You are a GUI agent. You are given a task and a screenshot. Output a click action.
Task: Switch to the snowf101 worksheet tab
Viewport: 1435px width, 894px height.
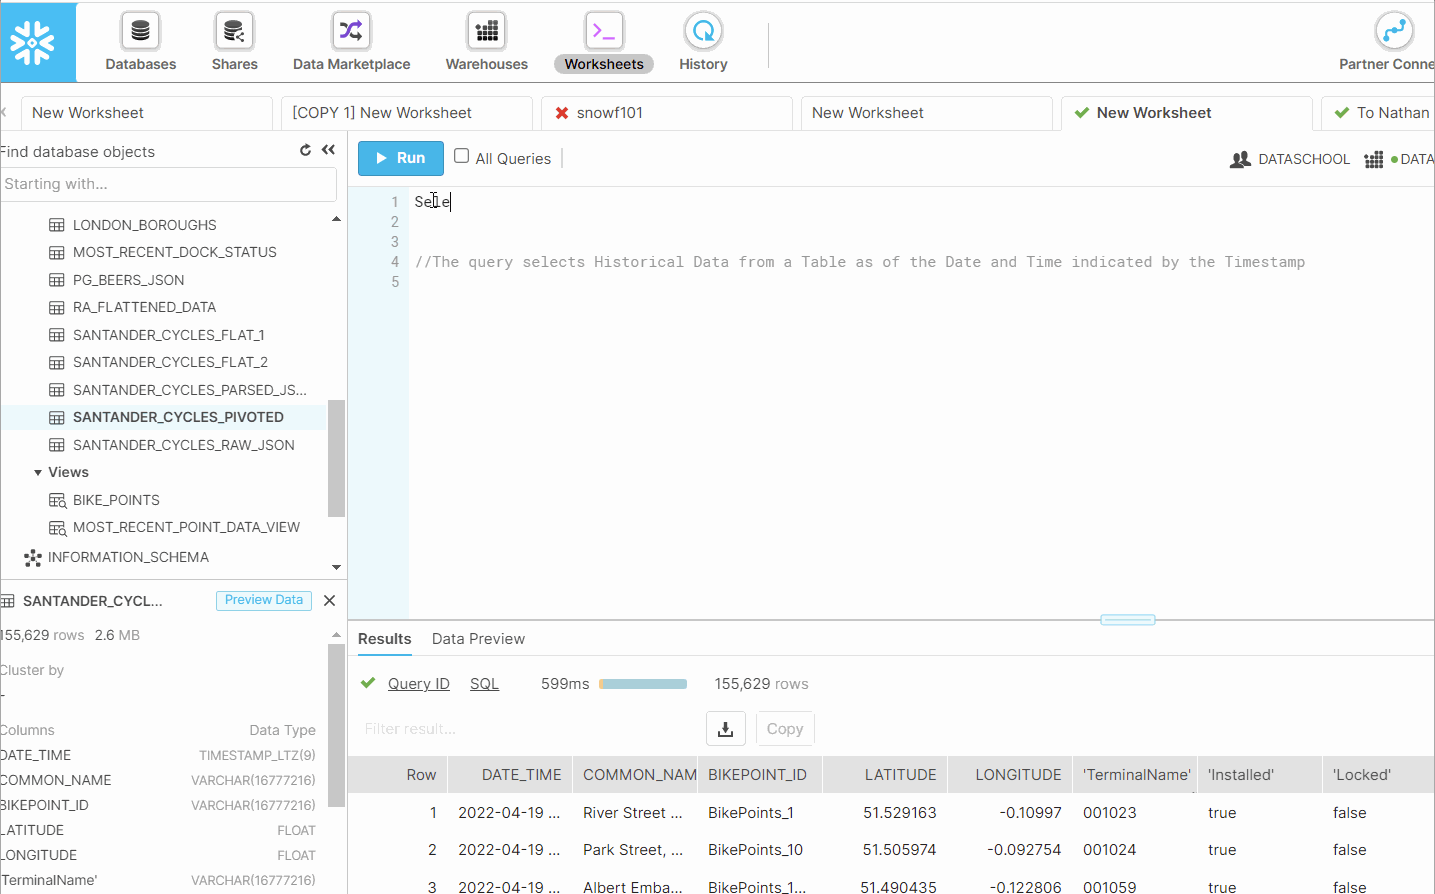609,113
